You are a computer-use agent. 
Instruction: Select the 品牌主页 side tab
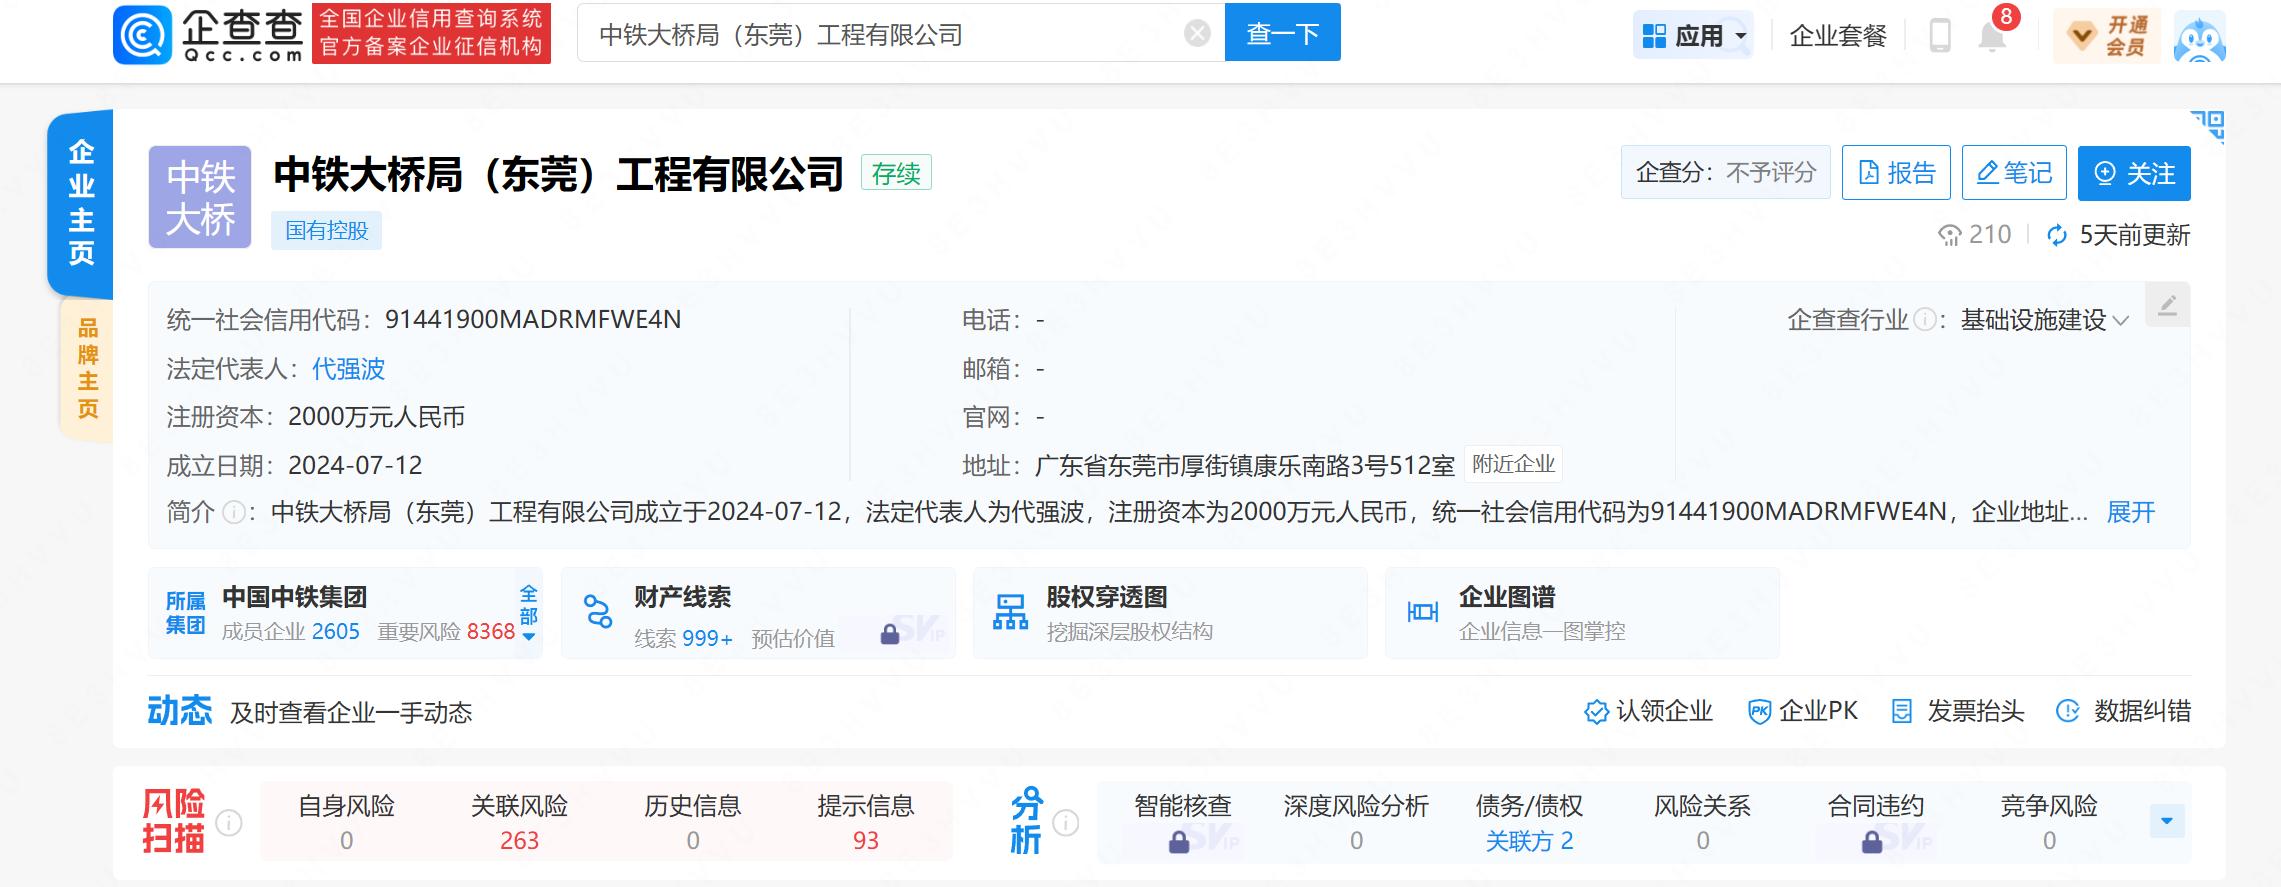(87, 368)
